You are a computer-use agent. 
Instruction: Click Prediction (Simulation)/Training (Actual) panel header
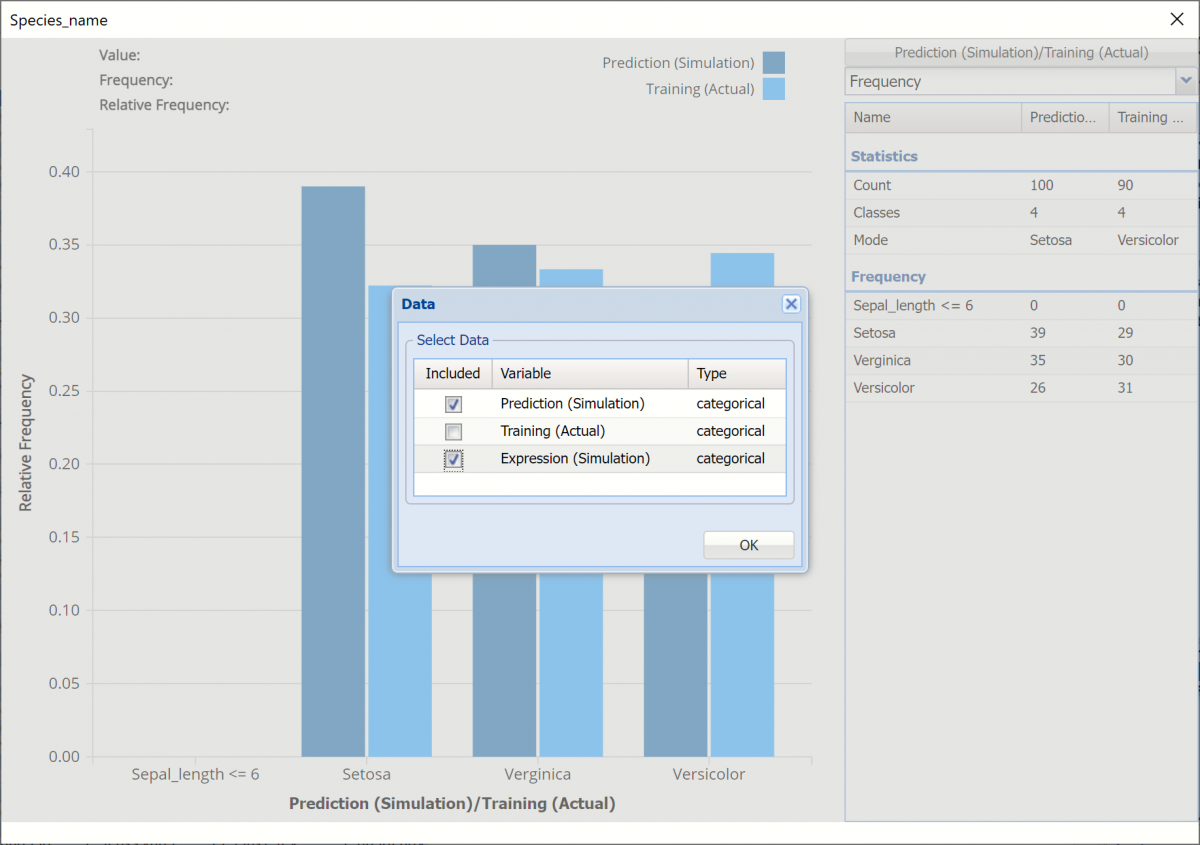(1021, 52)
